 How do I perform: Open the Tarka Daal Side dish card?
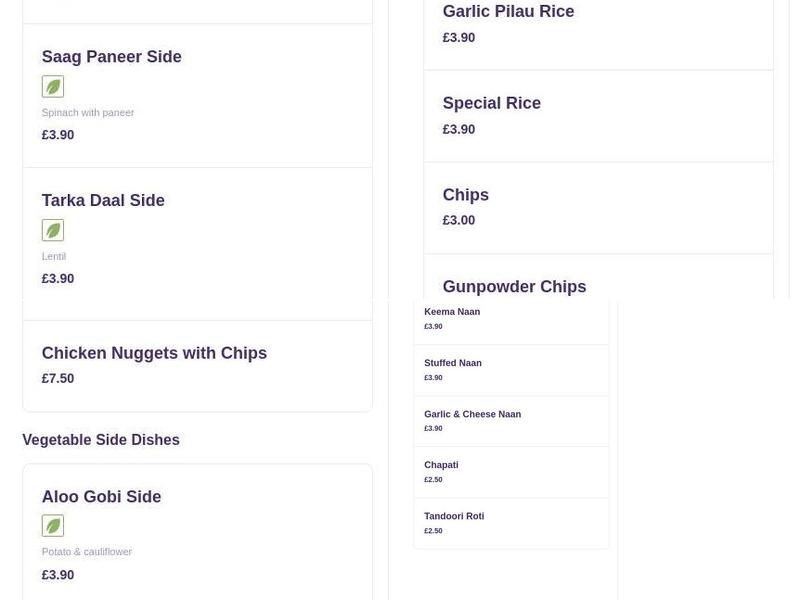[x=103, y=200]
